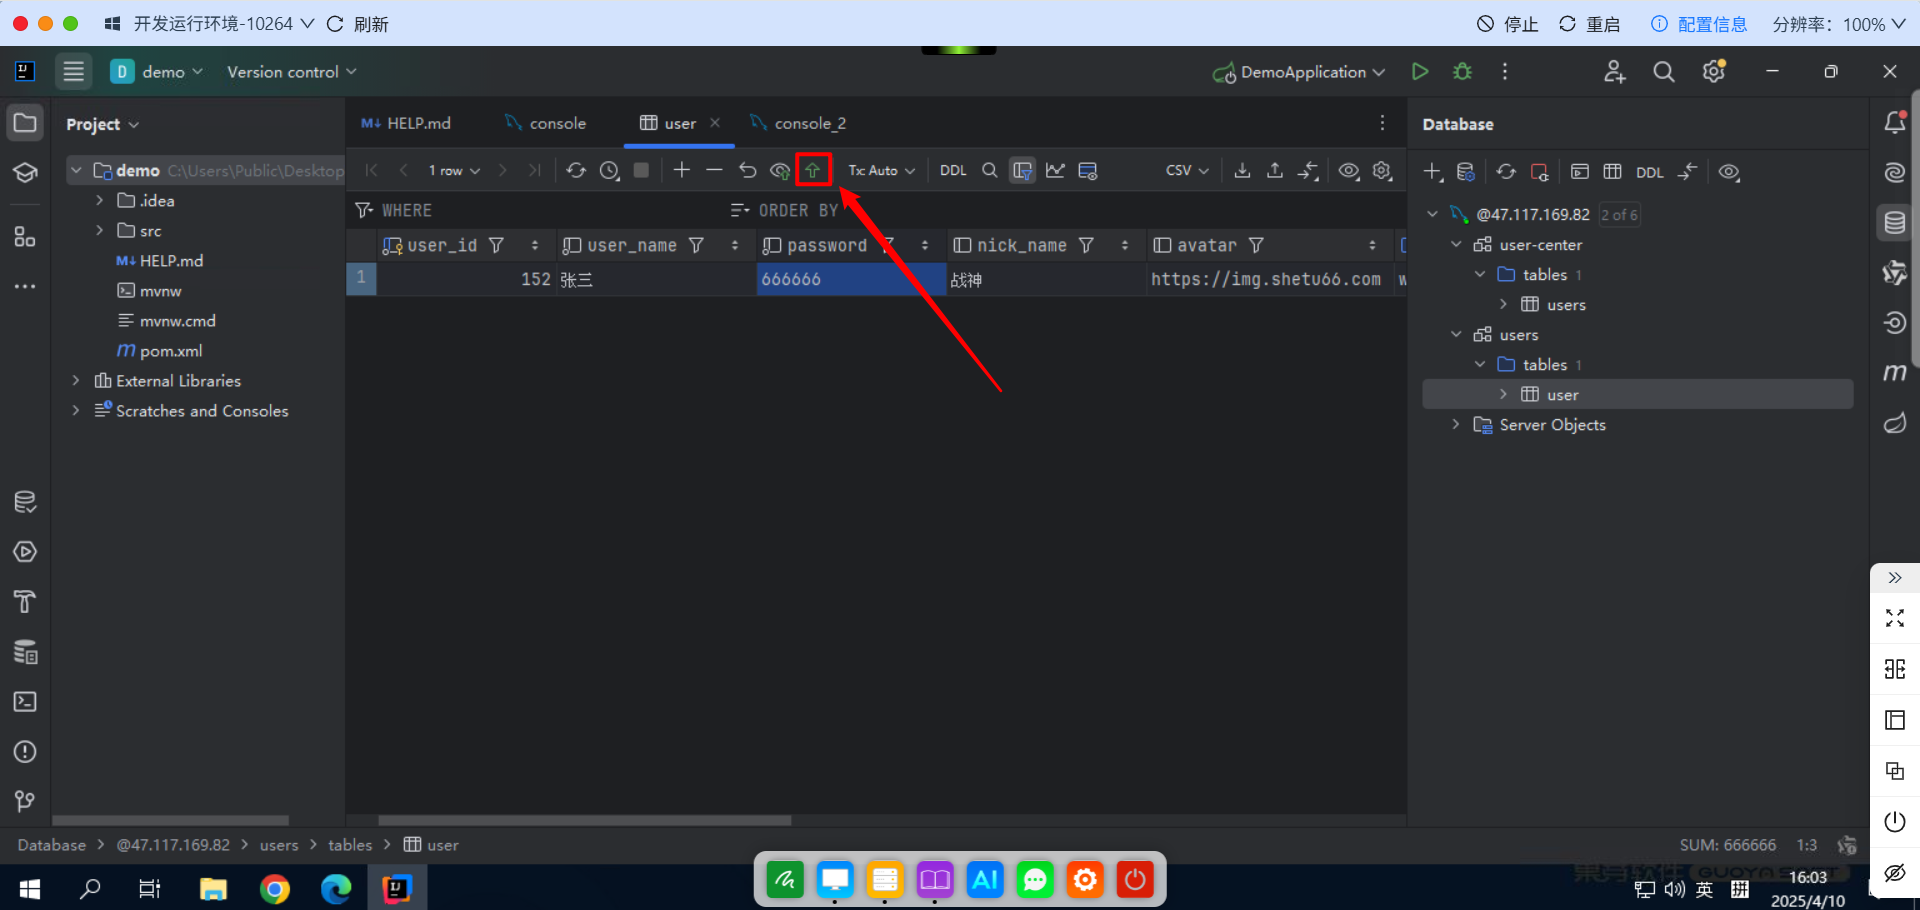This screenshot has width=1920, height=910.
Task: Sort by the user_id column arrows
Action: [535, 245]
